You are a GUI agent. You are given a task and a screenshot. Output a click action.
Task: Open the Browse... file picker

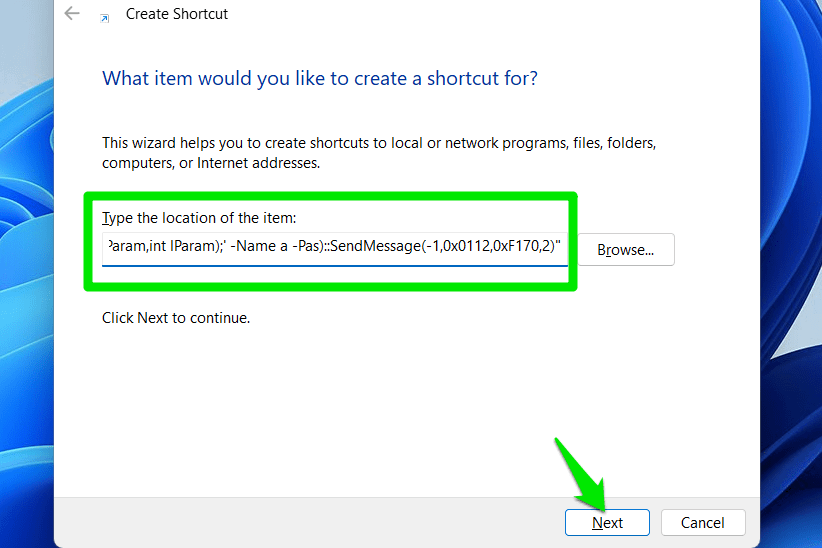pos(625,250)
